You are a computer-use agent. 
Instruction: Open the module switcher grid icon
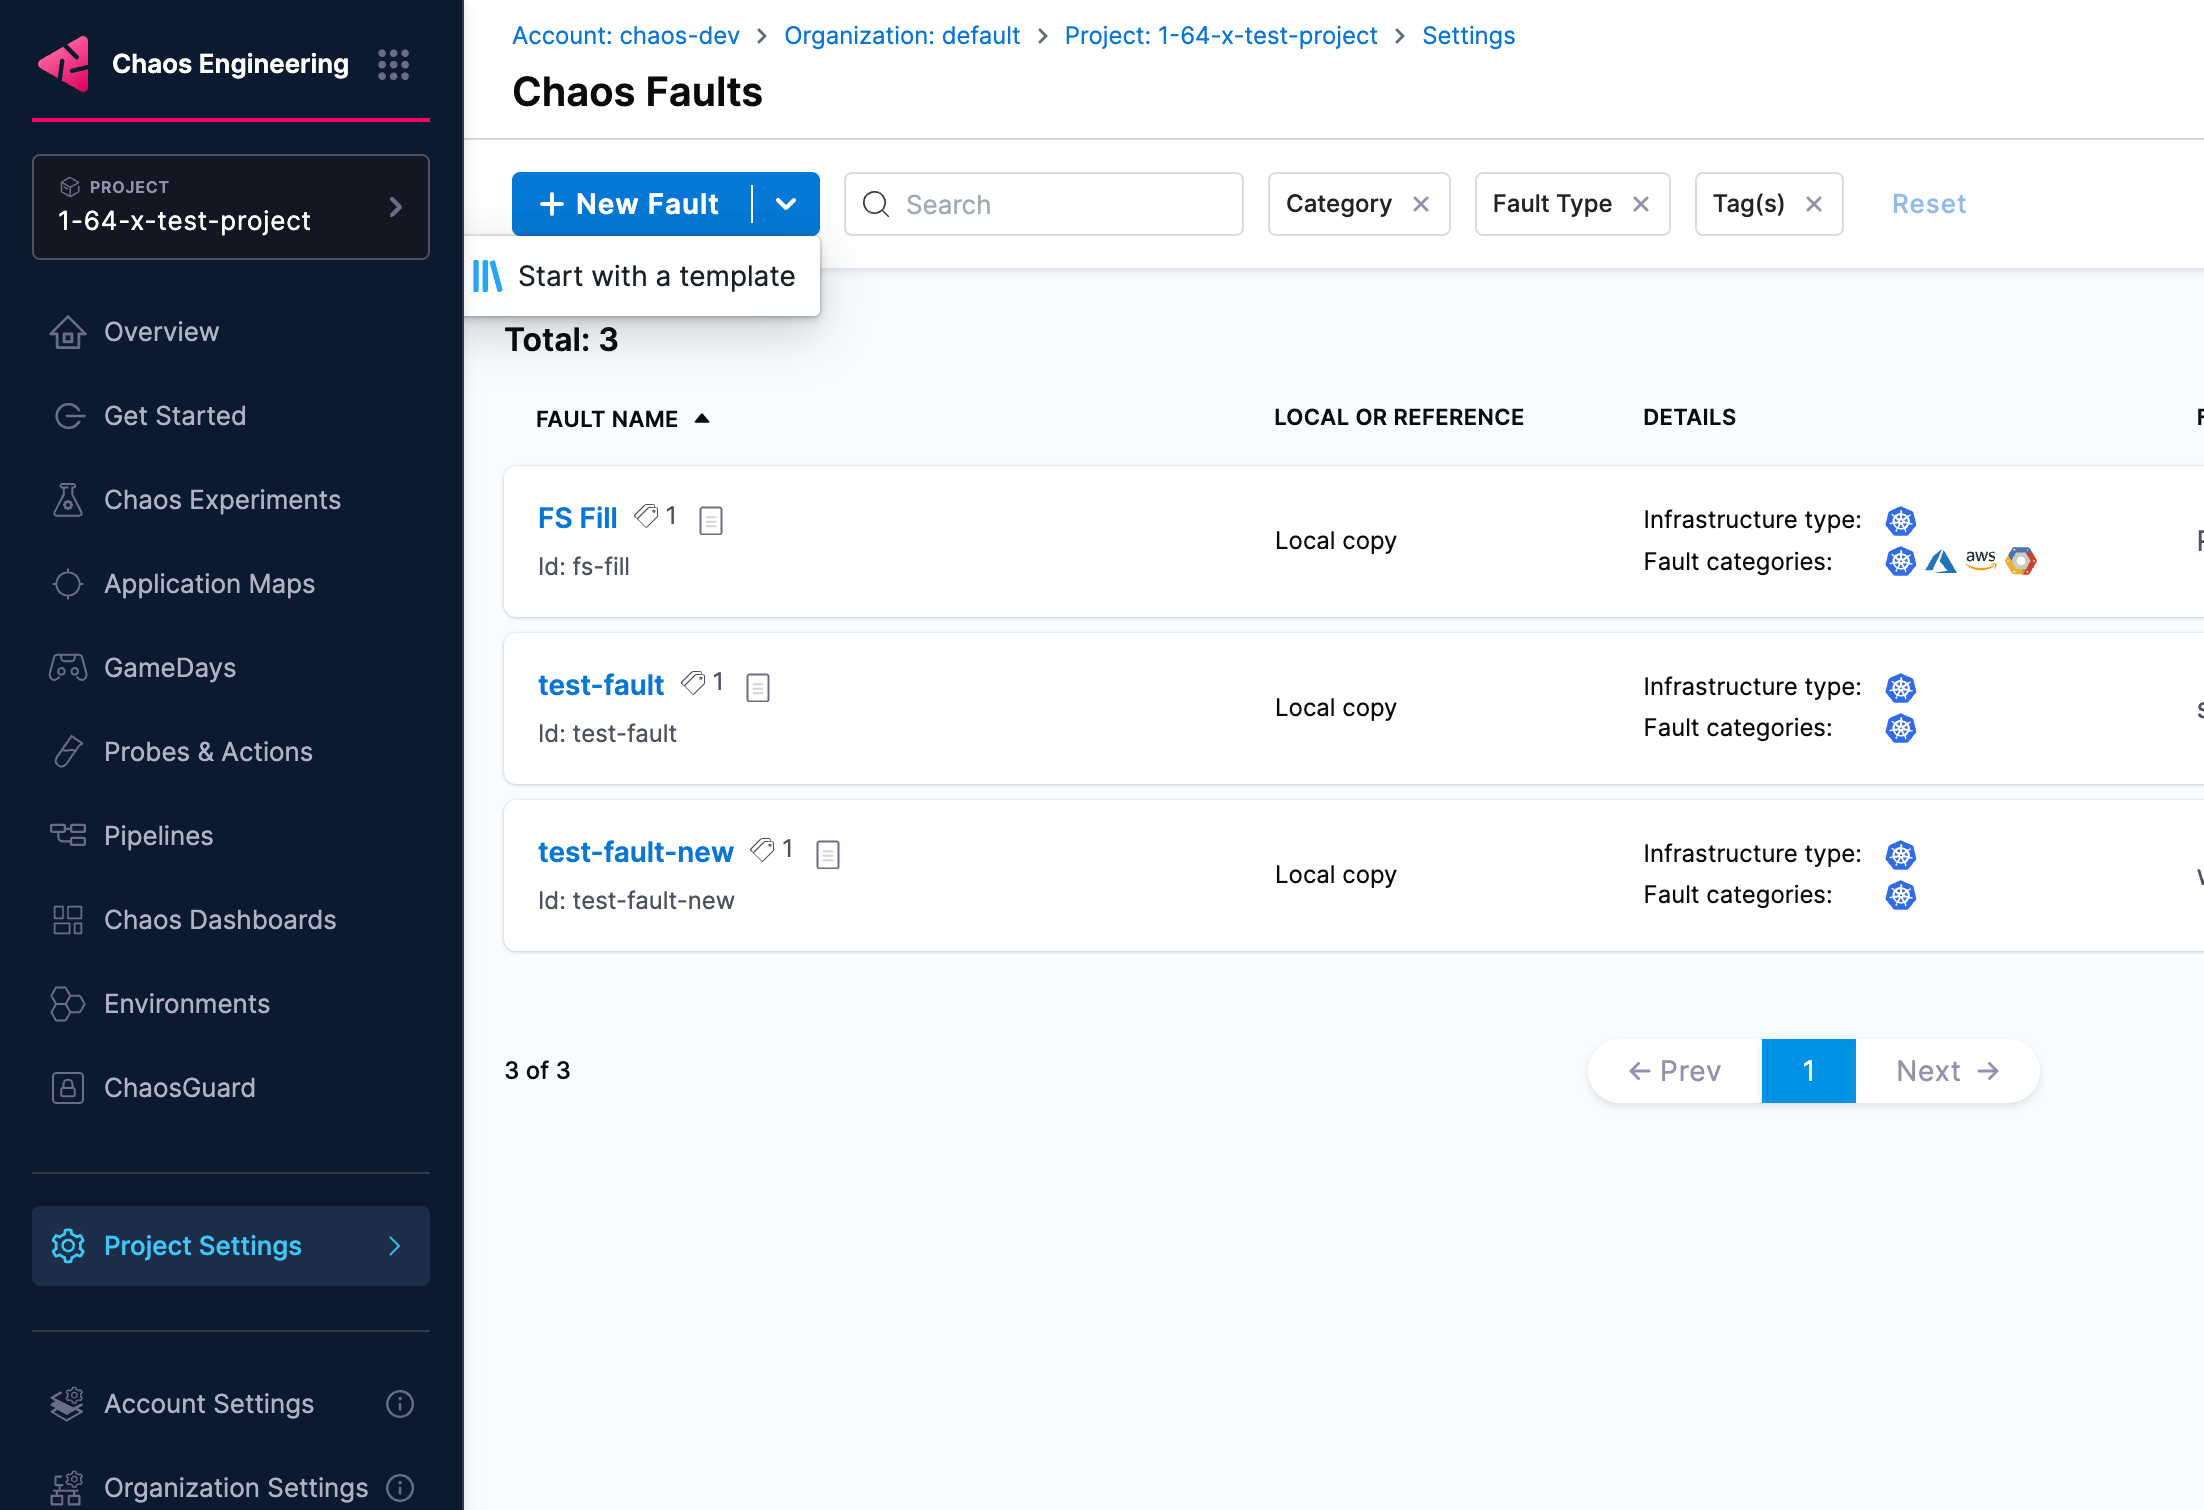[x=393, y=64]
